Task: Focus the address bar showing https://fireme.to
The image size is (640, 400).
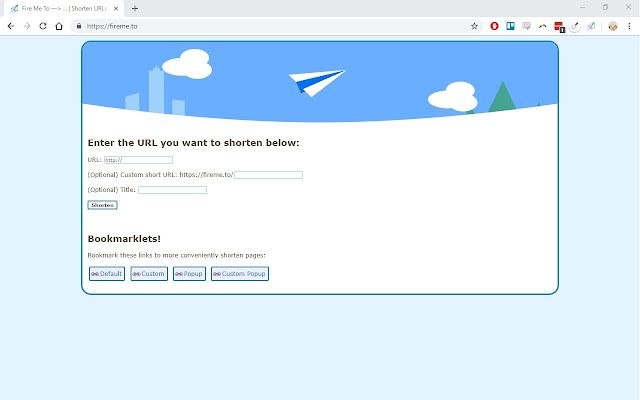Action: [x=276, y=26]
